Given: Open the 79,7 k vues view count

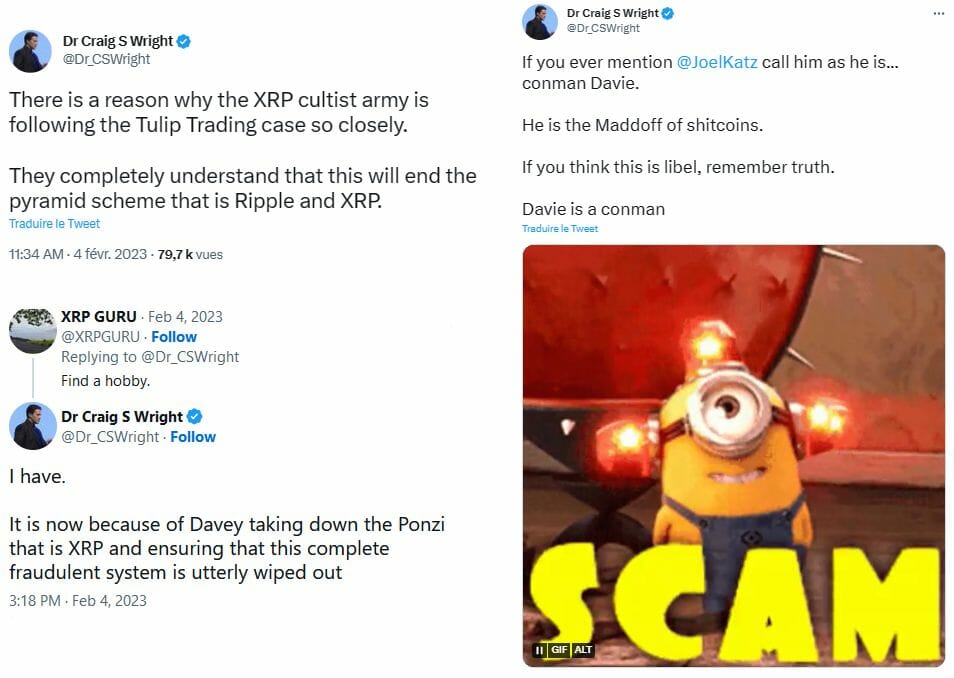Looking at the screenshot, I should pyautogui.click(x=190, y=254).
